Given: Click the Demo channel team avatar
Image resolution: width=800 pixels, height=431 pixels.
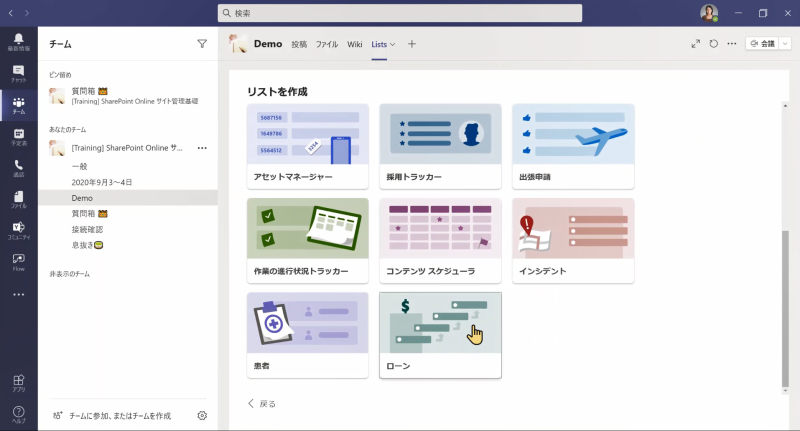Looking at the screenshot, I should click(x=238, y=44).
